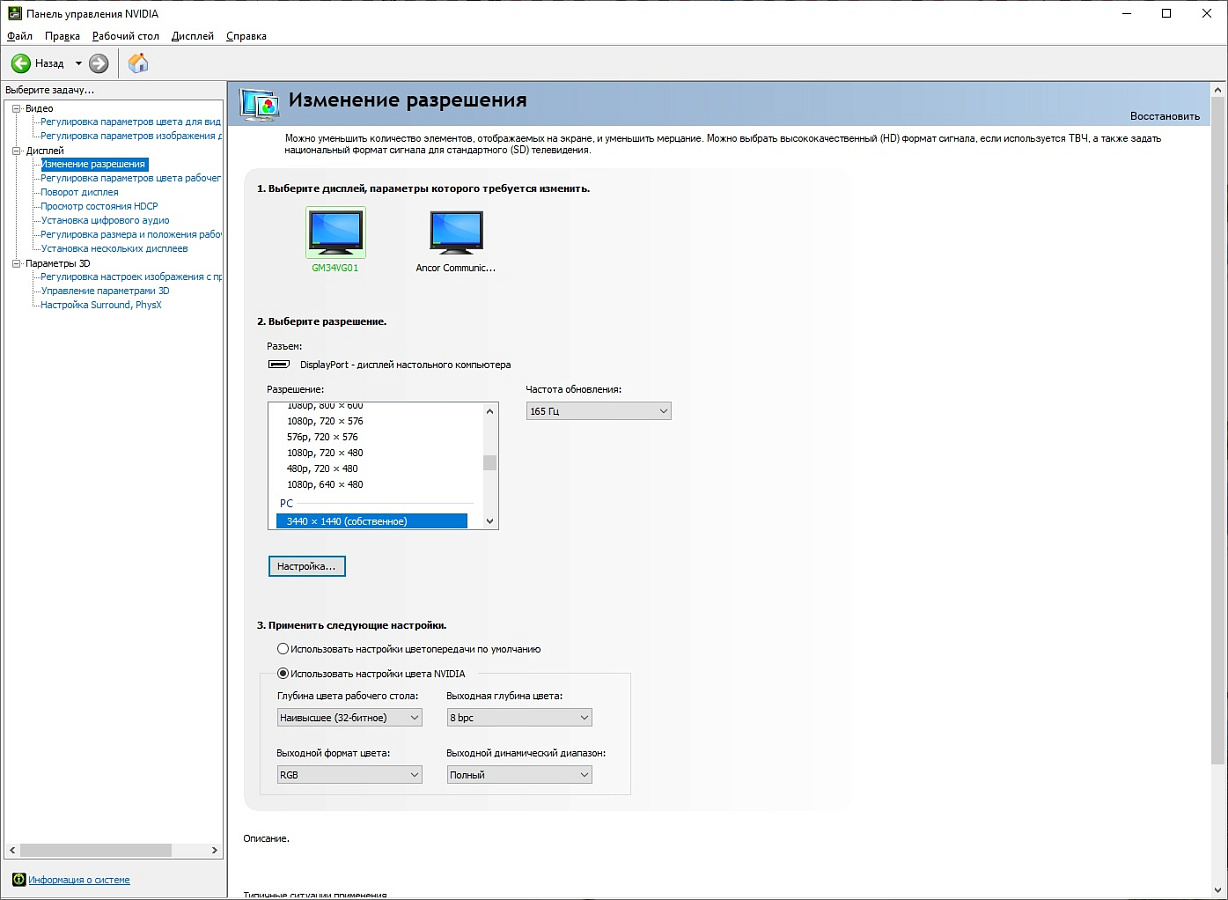Select the Ancor Communic... display icon
This screenshot has height=900, width=1228.
[x=456, y=232]
